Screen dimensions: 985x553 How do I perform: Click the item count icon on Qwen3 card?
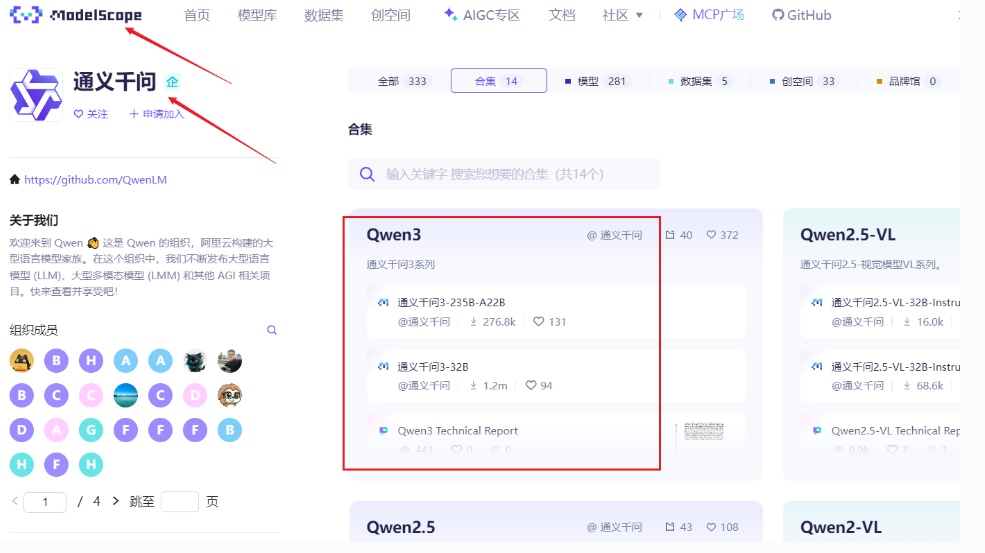tap(670, 235)
